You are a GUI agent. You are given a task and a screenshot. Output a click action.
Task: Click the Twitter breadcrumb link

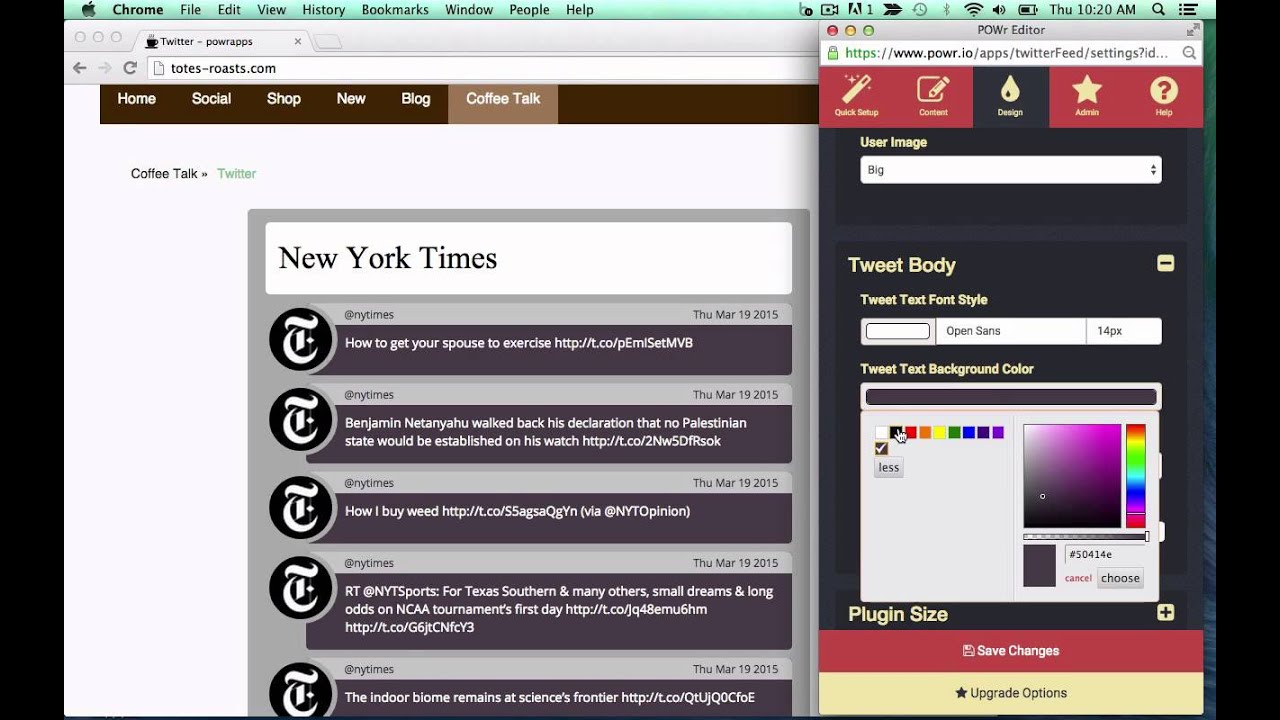[x=237, y=173]
